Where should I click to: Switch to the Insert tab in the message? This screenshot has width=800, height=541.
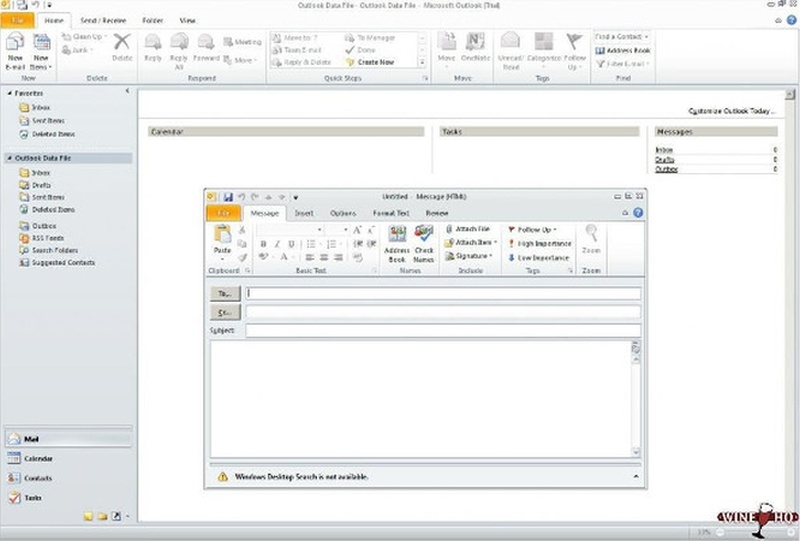pyautogui.click(x=304, y=213)
